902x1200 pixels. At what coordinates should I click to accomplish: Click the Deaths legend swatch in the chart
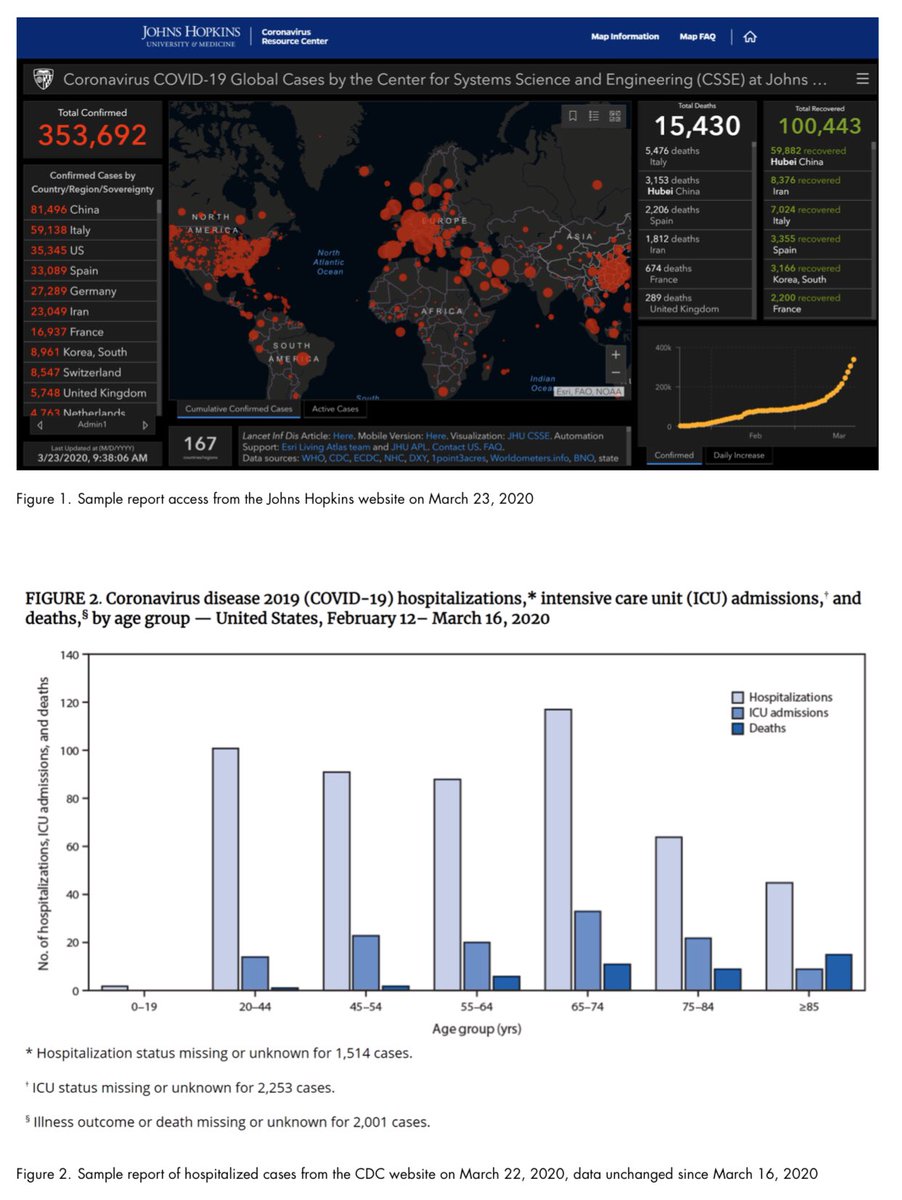[738, 729]
